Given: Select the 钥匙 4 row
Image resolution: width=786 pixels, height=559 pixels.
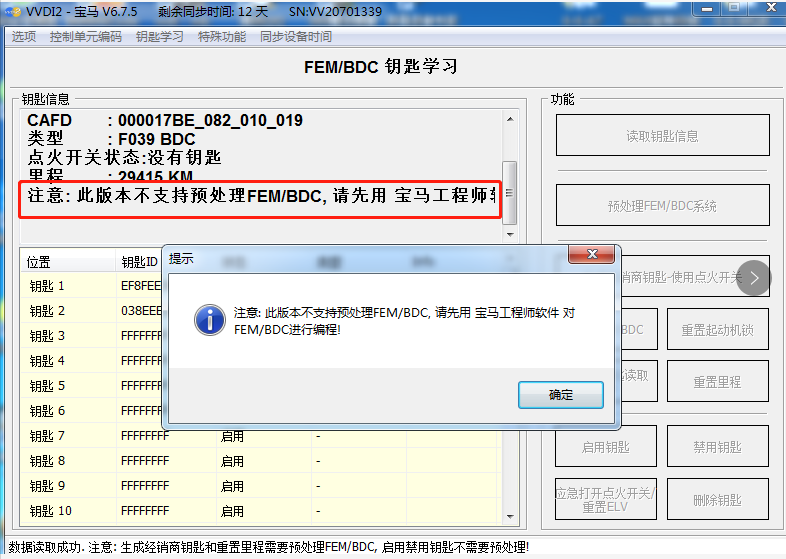Looking at the screenshot, I should 93,361.
